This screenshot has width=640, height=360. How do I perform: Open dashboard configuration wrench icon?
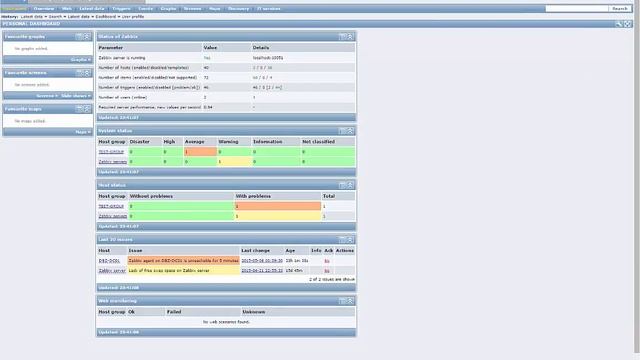pos(619,24)
